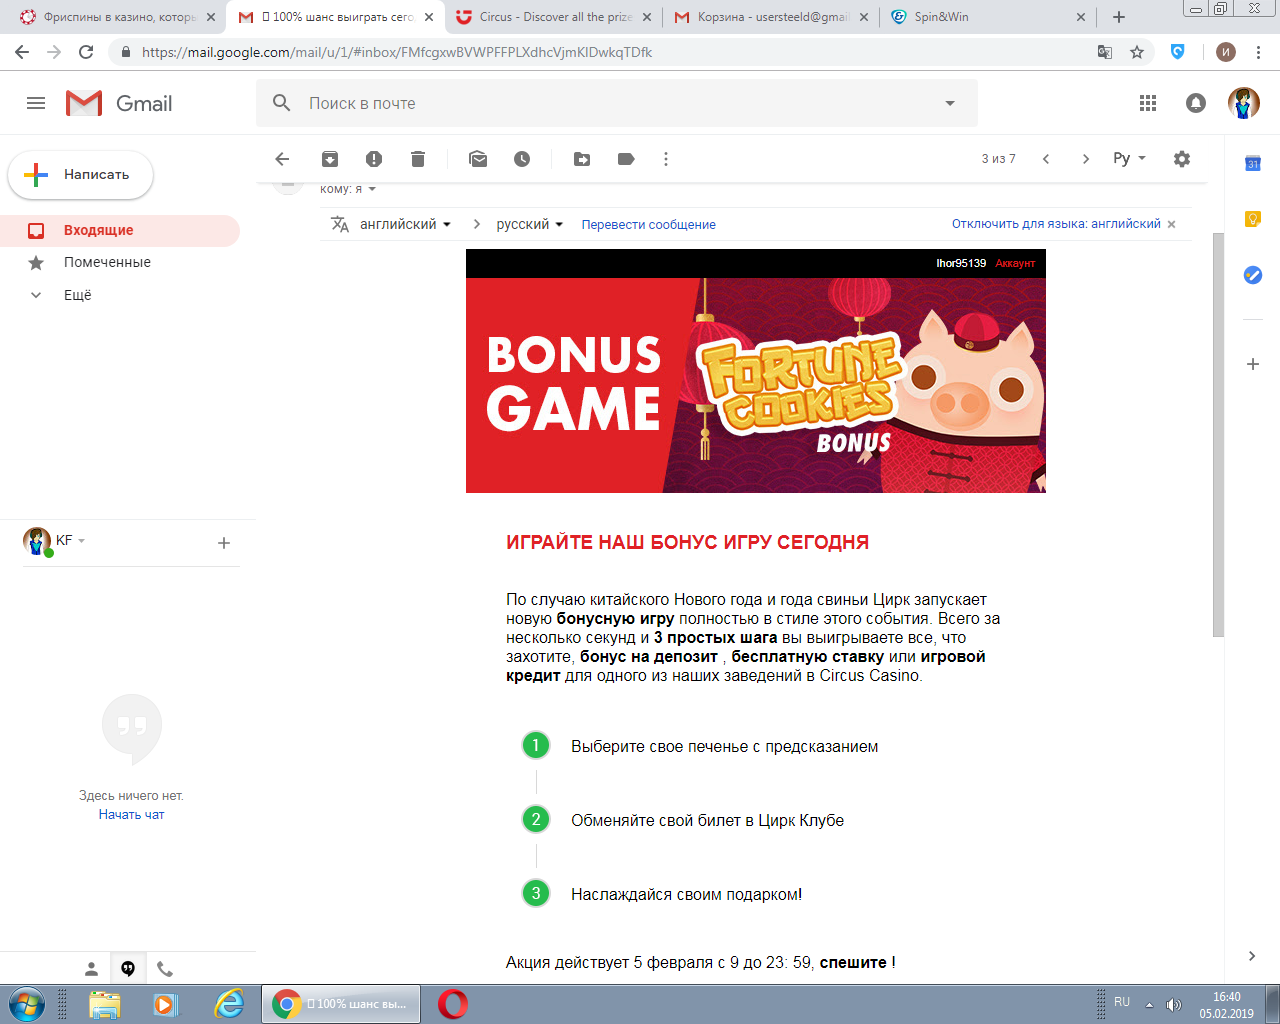This screenshot has width=1280, height=1024.
Task: Open Google apps grid
Action: pyautogui.click(x=1148, y=103)
